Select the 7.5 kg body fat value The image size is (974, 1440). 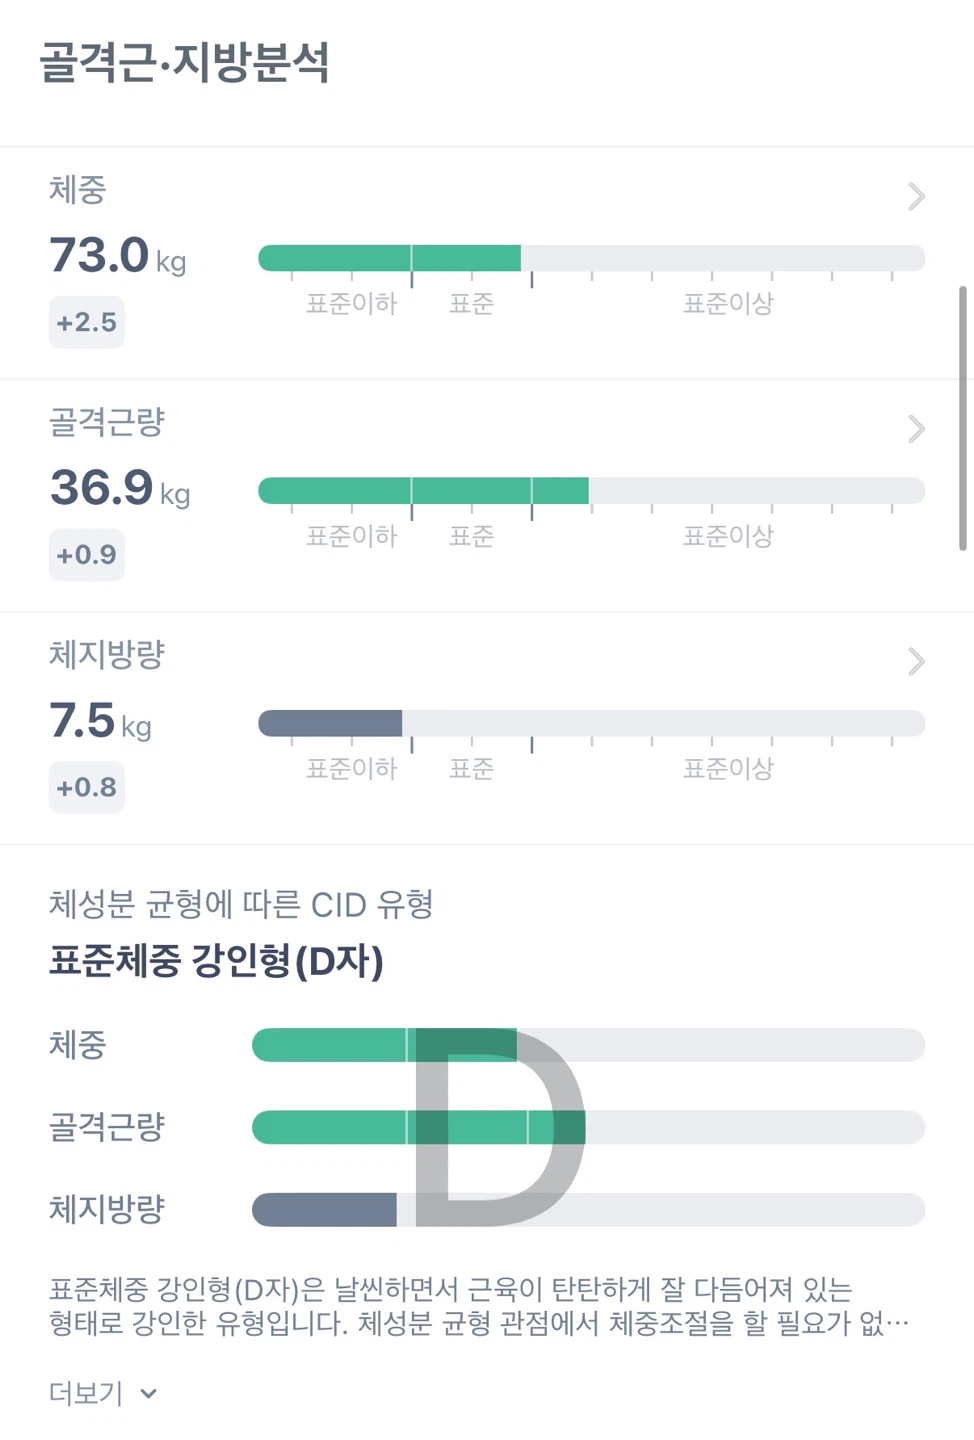point(101,721)
